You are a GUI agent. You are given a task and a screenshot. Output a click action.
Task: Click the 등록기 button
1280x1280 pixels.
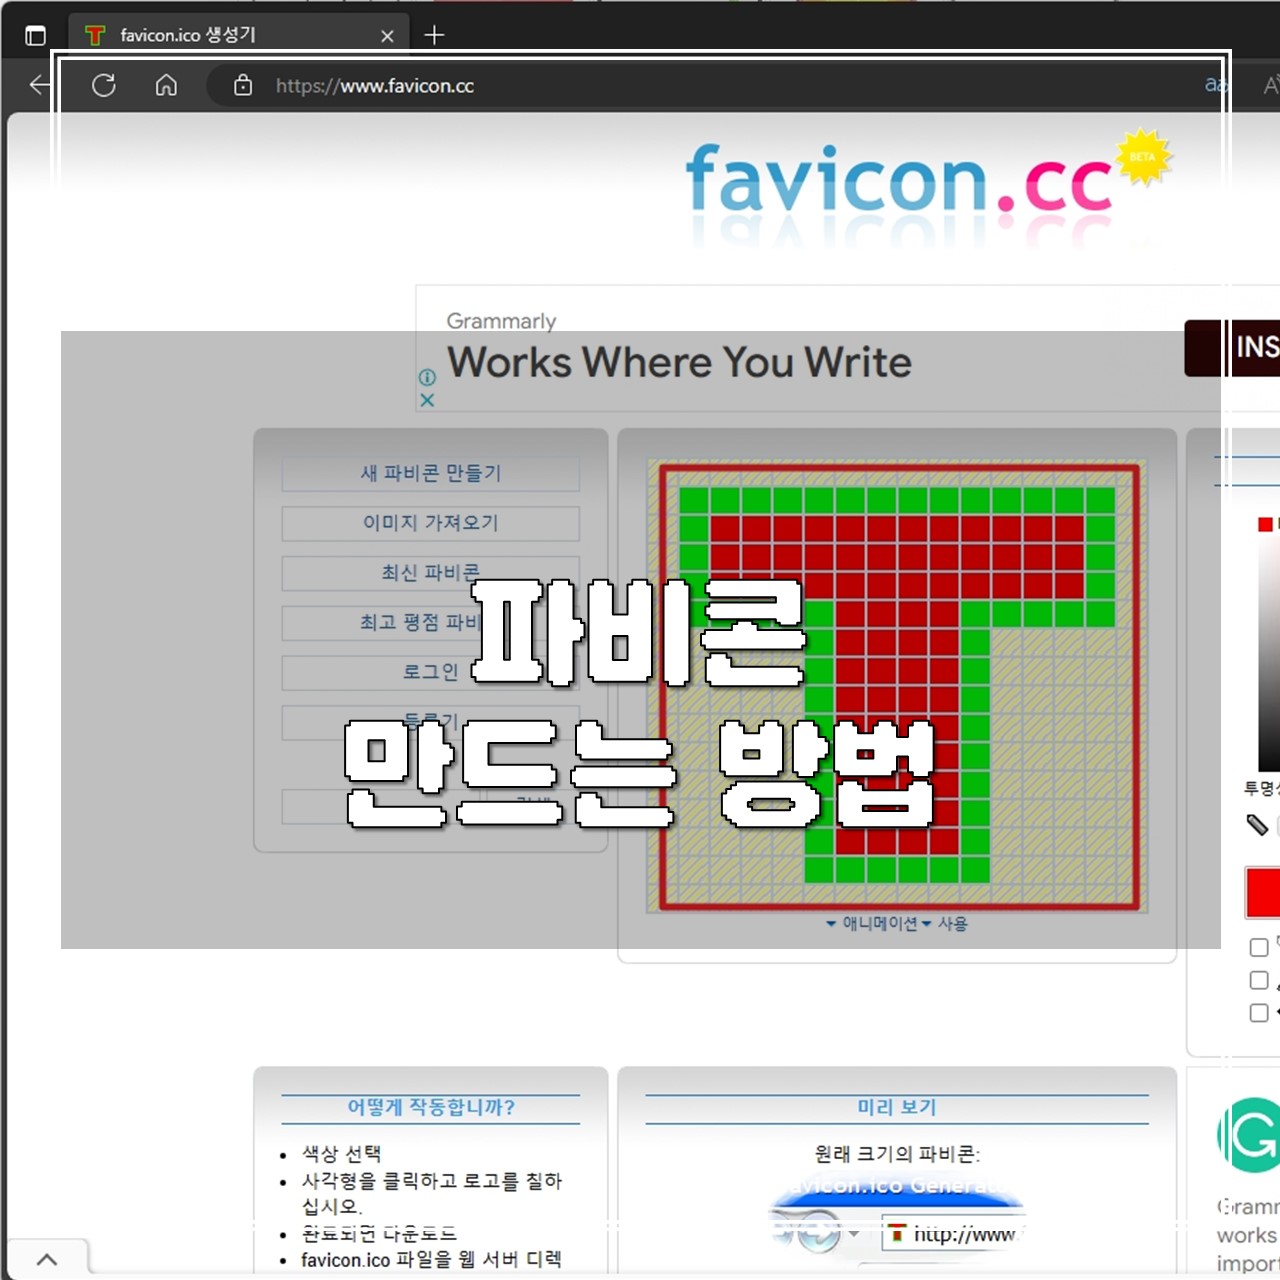point(431,722)
